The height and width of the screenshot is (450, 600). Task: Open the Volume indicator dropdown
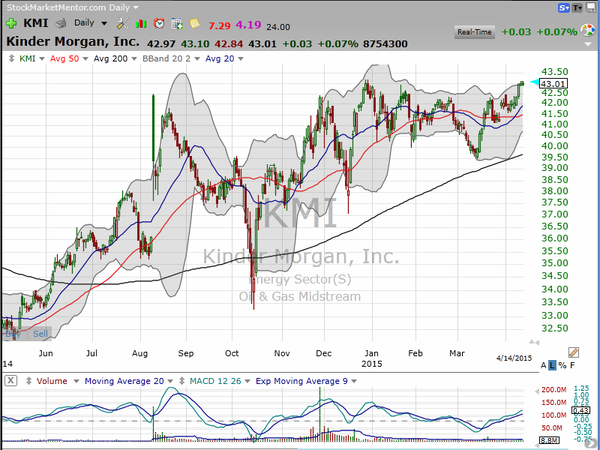[x=76, y=381]
